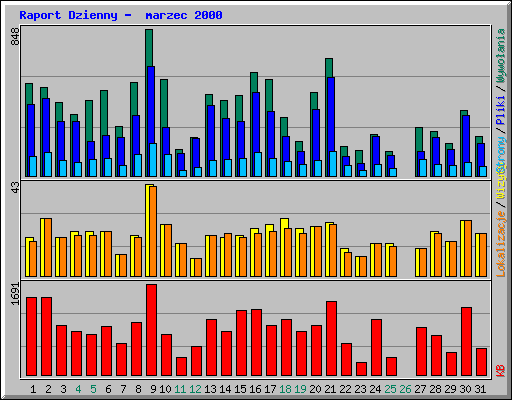Image resolution: width=512 pixels, height=400 pixels.
Task: Click the chart title Raport Dzienny
Action: tap(68, 15)
